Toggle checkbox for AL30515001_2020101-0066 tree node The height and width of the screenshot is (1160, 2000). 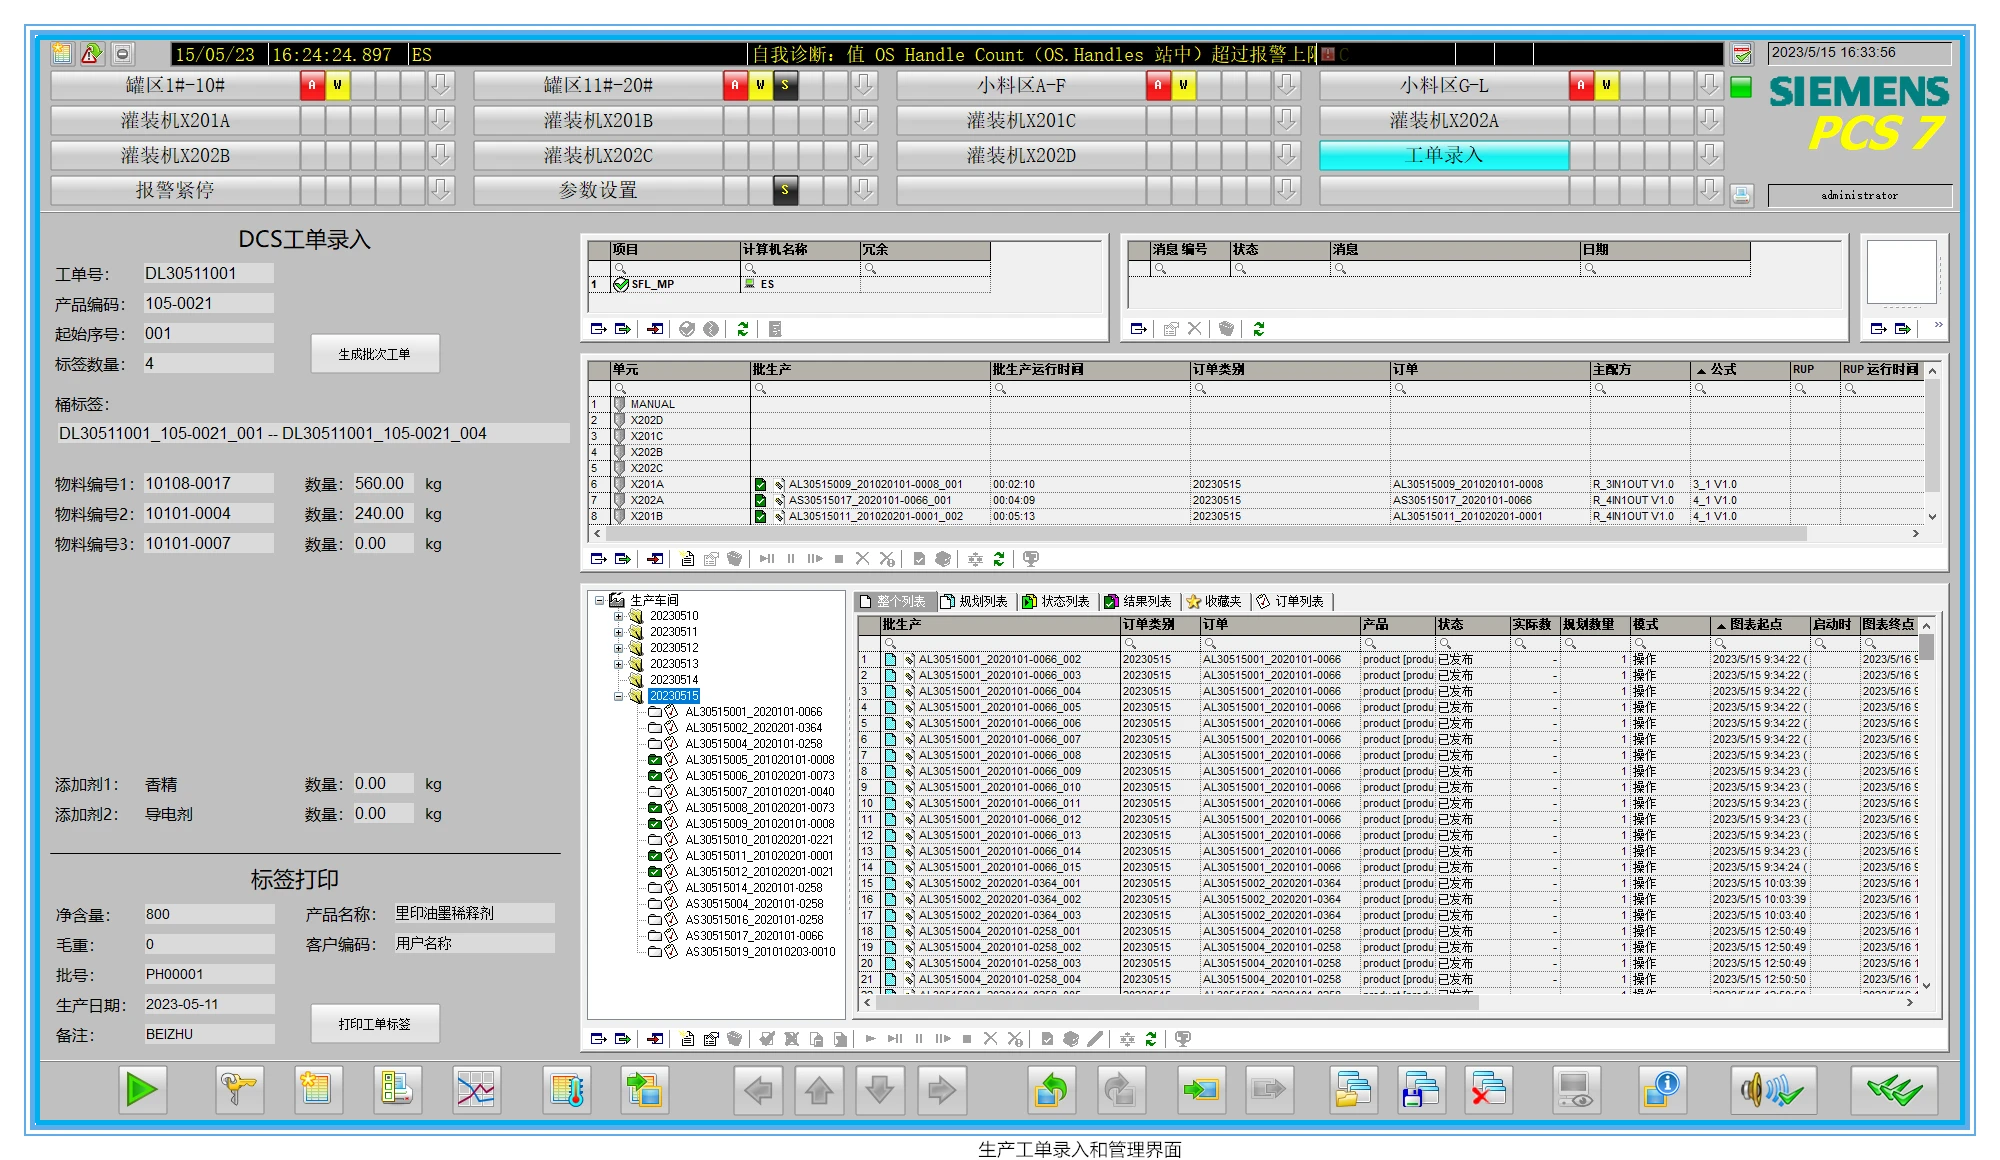pos(655,712)
